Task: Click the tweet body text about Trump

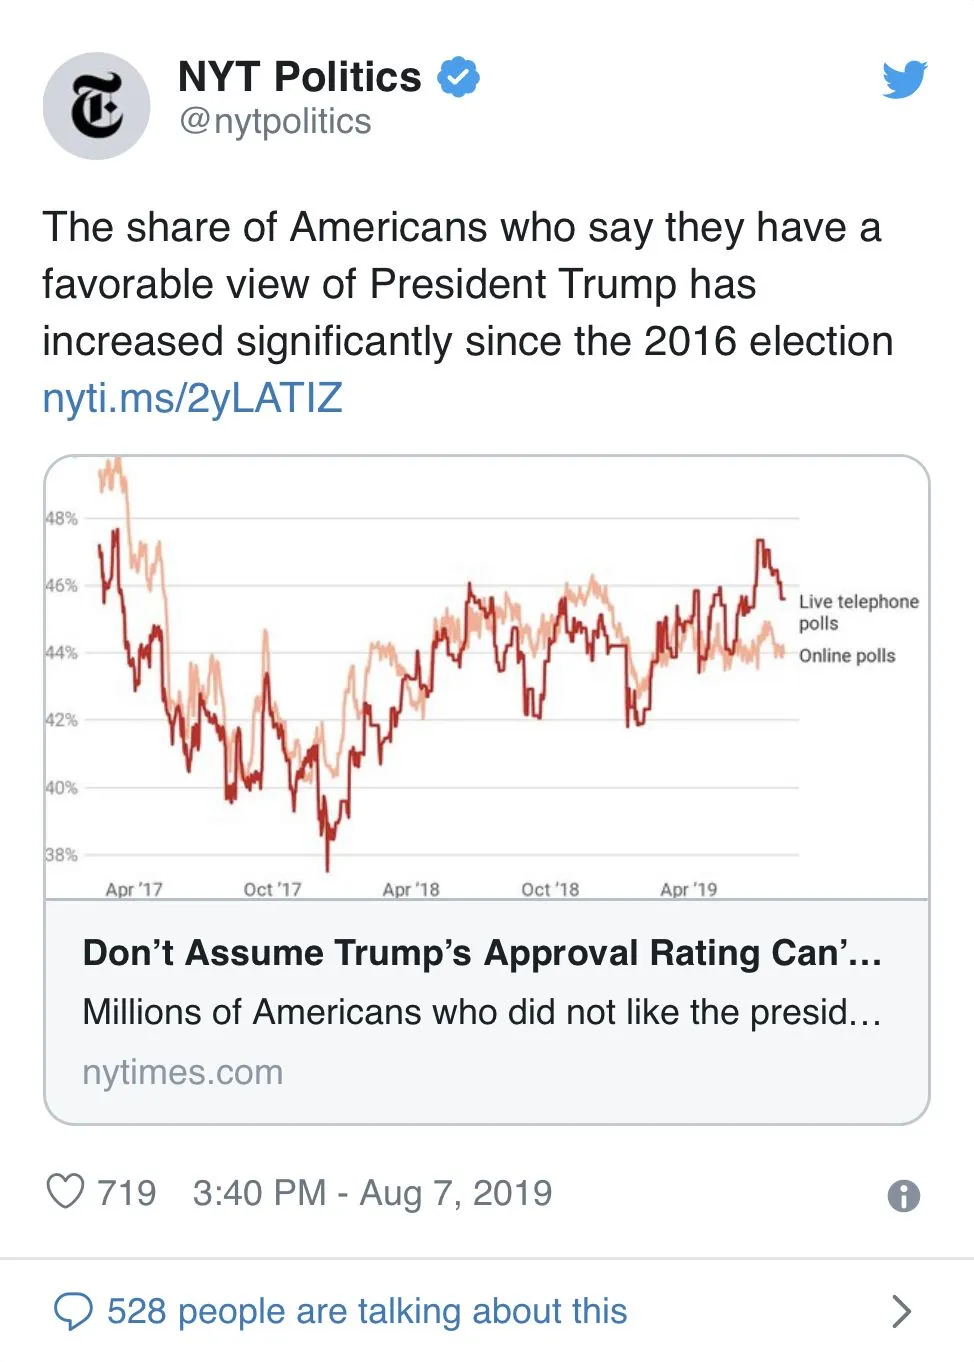Action: click(467, 284)
